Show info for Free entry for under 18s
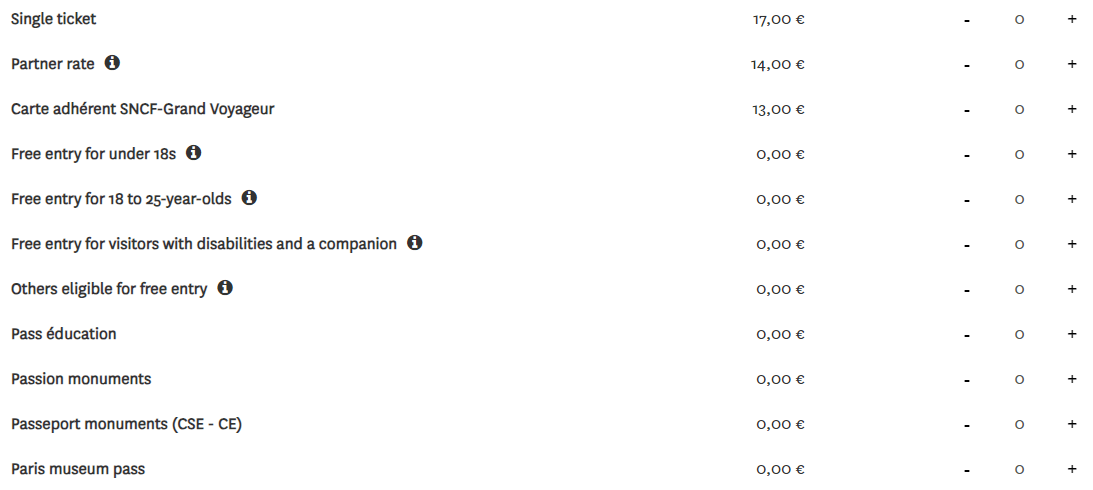Image resolution: width=1093 pixels, height=490 pixels. coord(194,153)
